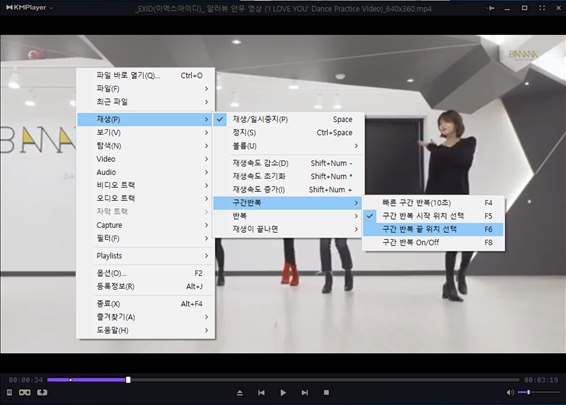The height and width of the screenshot is (405, 566).
Task: Expand the 반복 submenu
Action: click(x=288, y=216)
